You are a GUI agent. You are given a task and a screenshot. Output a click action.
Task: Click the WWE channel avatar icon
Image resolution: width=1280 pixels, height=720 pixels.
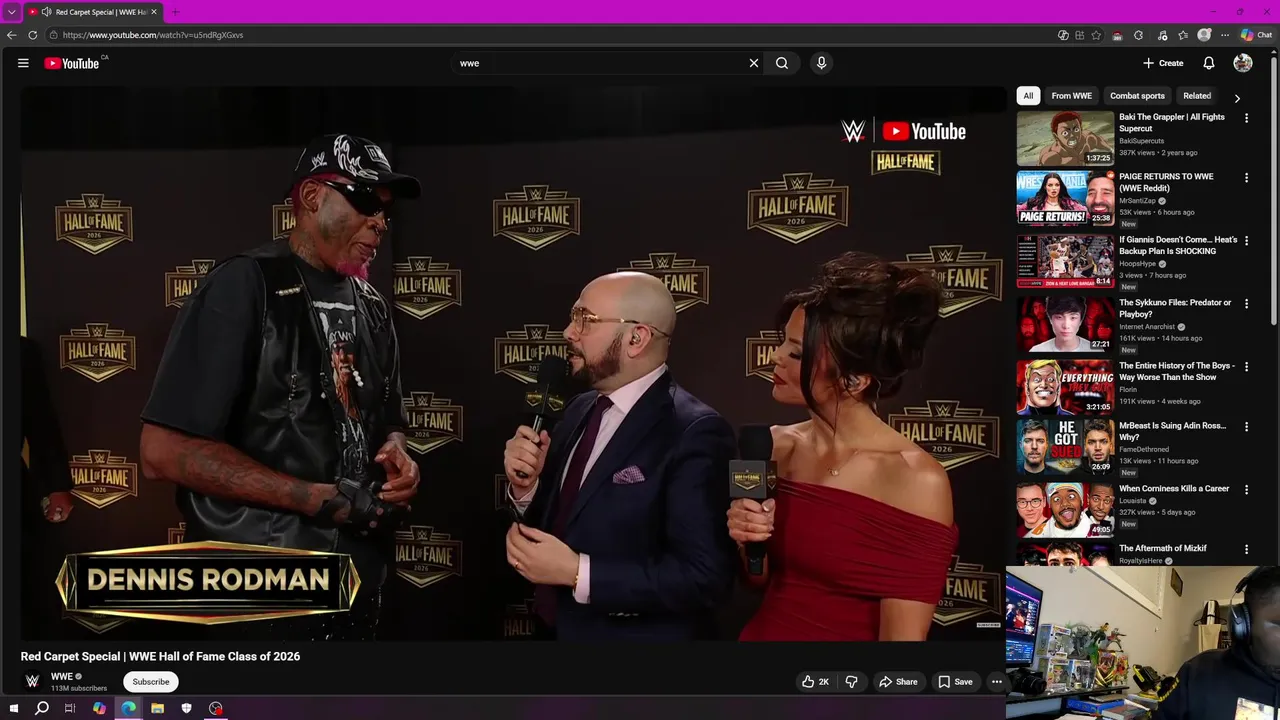pyautogui.click(x=32, y=682)
